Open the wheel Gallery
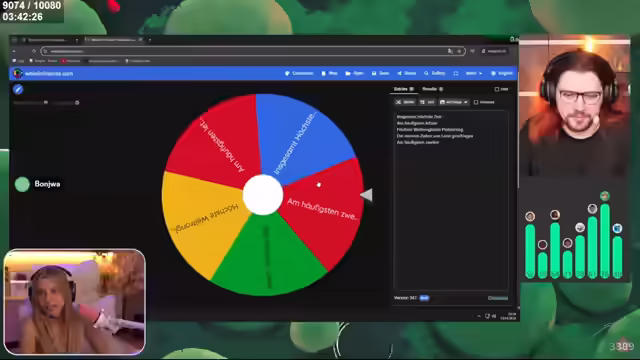 434,73
